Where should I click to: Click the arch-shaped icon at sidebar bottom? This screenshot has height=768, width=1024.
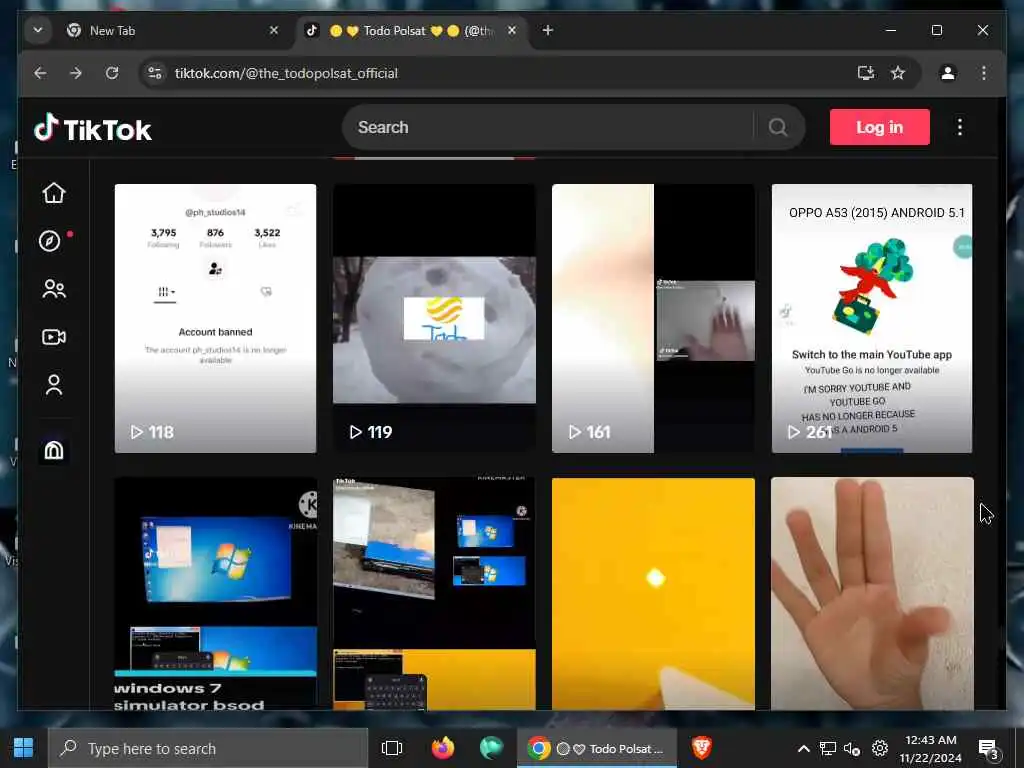pyautogui.click(x=54, y=450)
